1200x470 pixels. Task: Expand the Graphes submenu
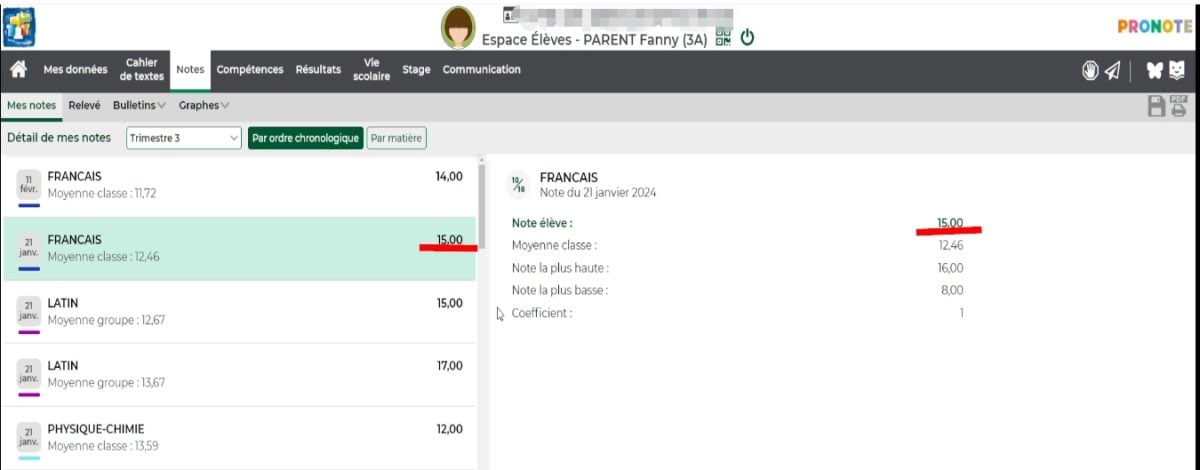(204, 105)
